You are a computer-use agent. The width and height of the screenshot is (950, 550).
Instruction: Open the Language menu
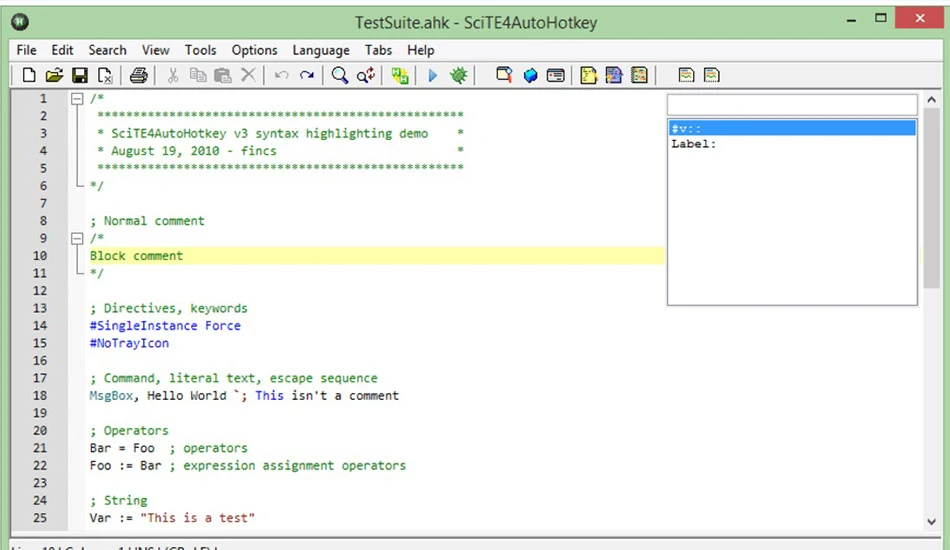click(x=321, y=50)
